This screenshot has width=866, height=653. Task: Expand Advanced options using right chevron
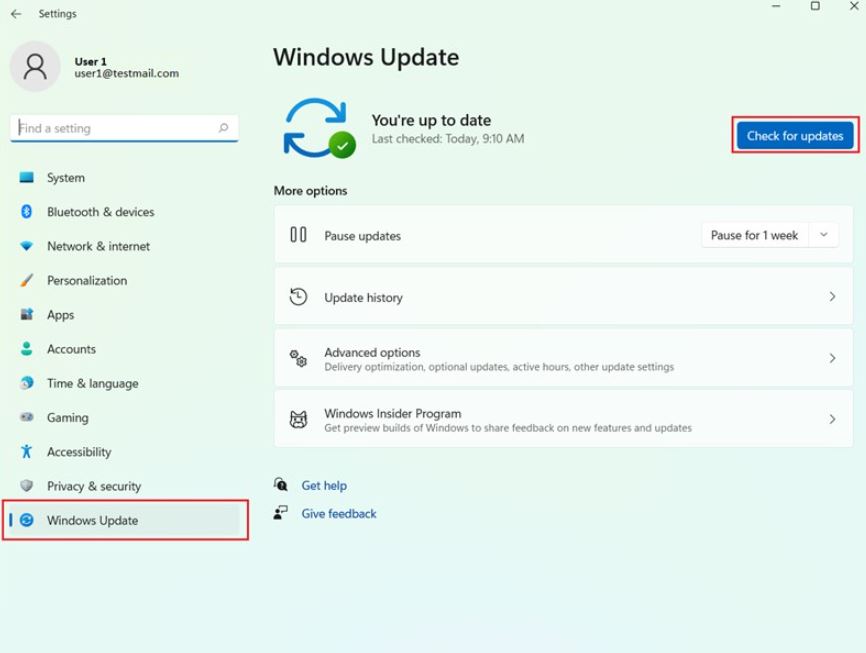[x=832, y=358]
